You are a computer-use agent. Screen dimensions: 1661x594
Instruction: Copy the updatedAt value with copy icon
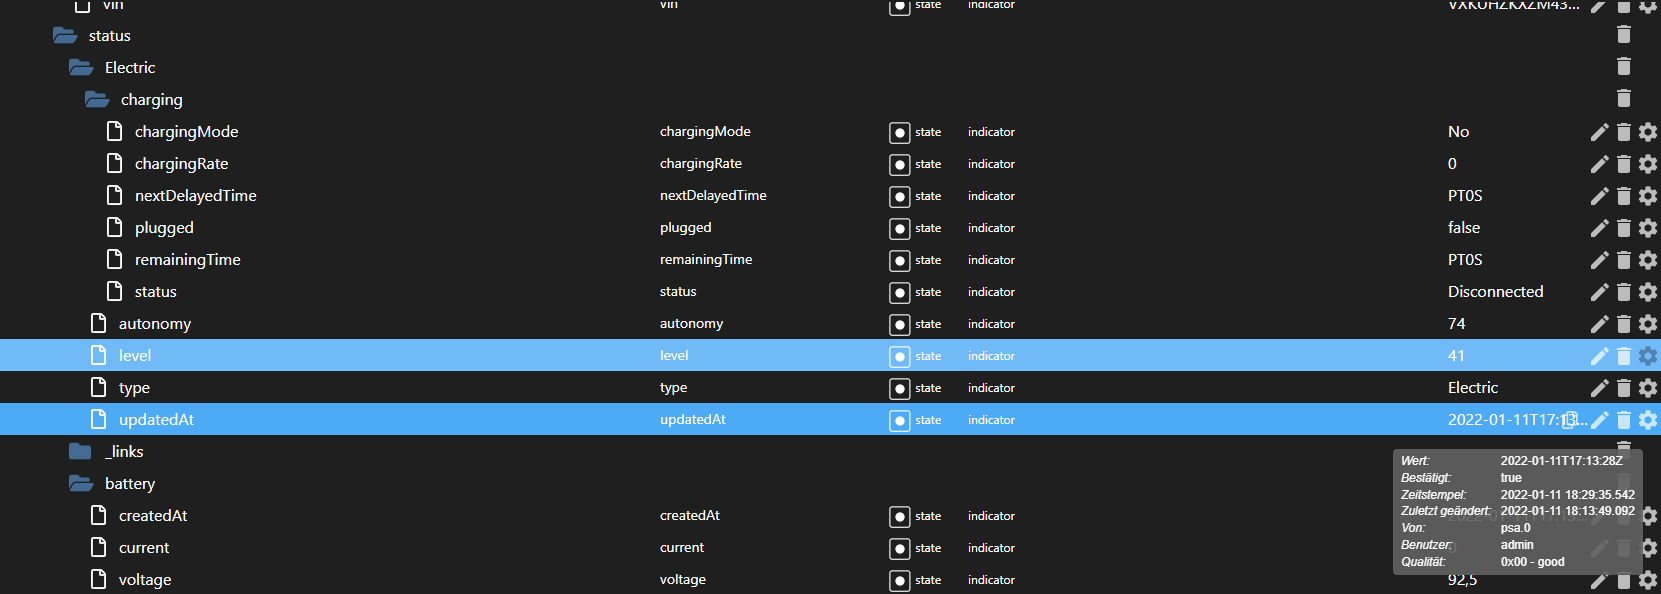click(x=1571, y=420)
